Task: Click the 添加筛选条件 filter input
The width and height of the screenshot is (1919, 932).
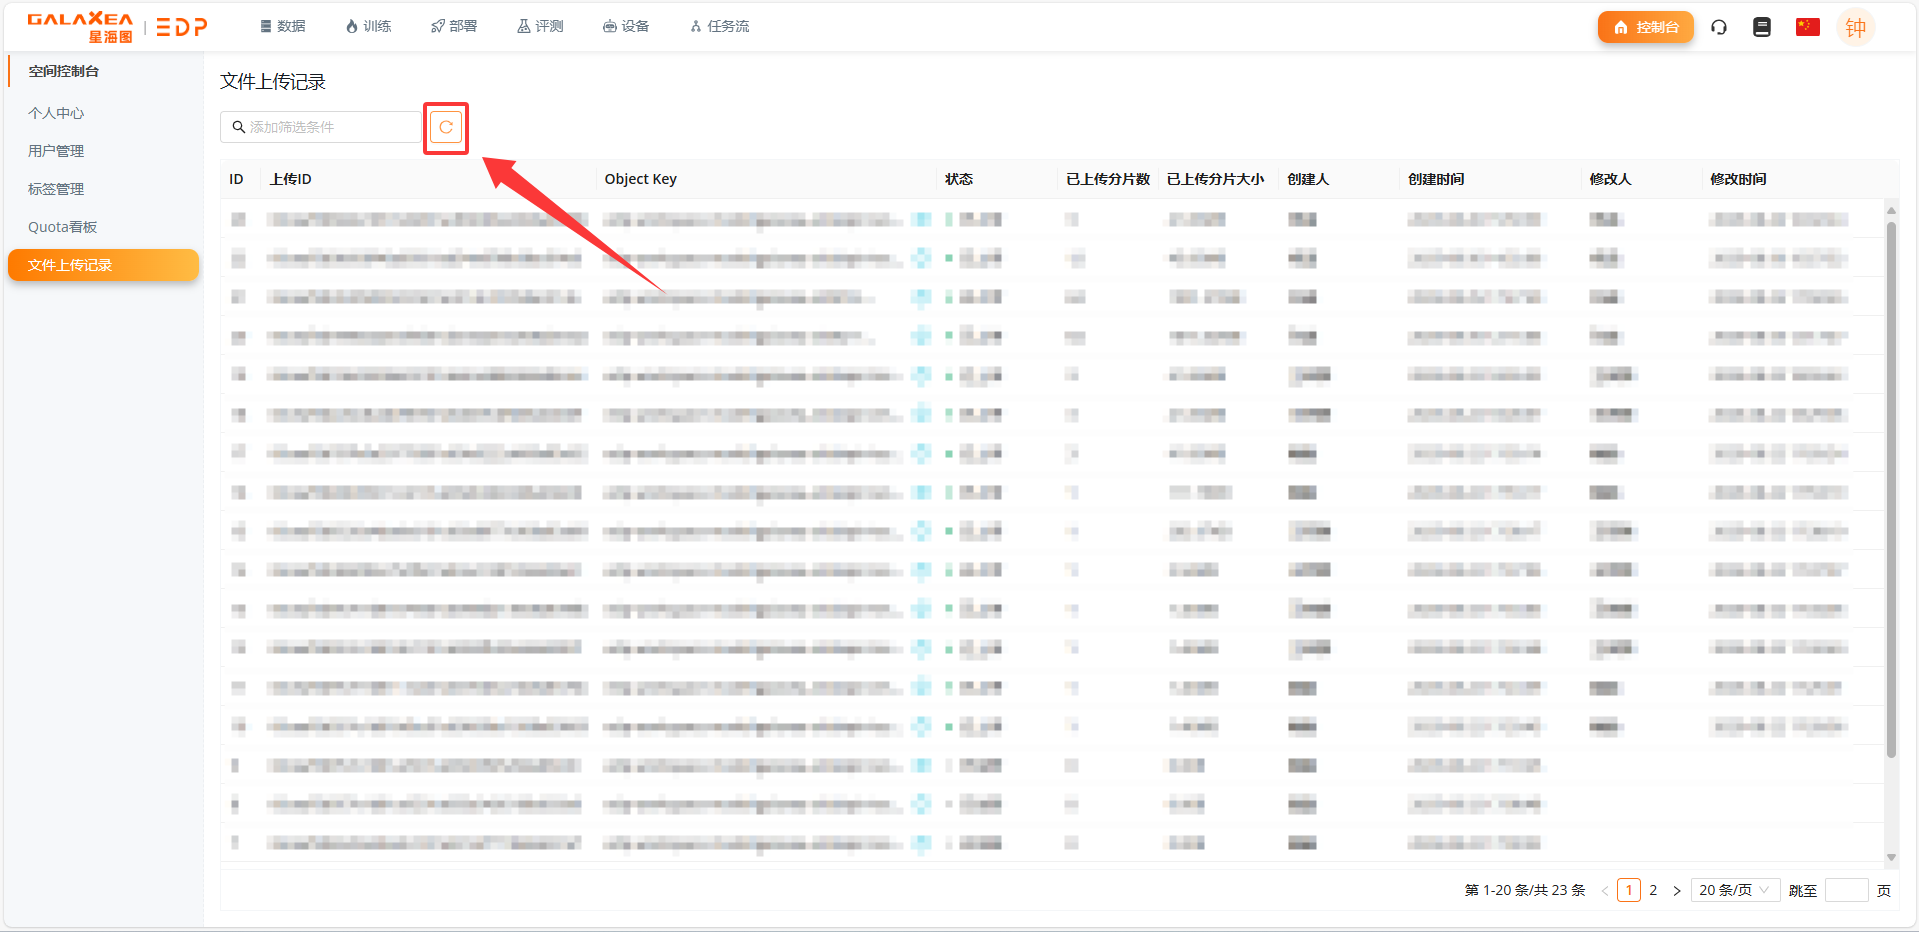Action: pos(330,127)
